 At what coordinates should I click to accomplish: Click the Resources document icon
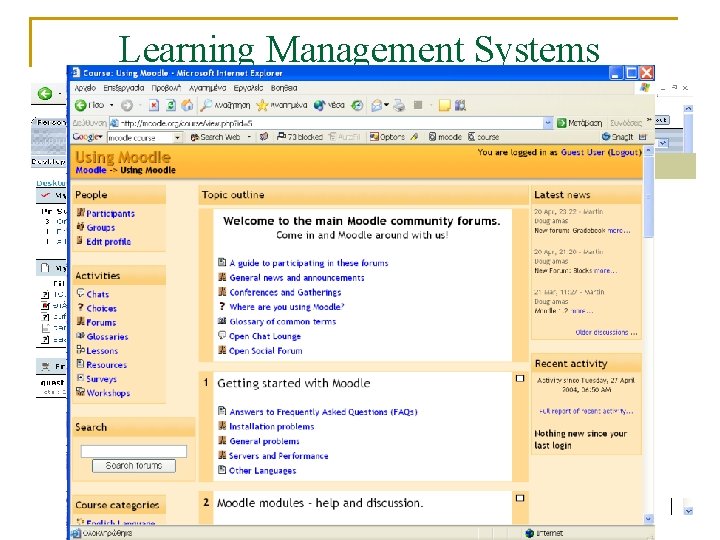click(x=80, y=364)
